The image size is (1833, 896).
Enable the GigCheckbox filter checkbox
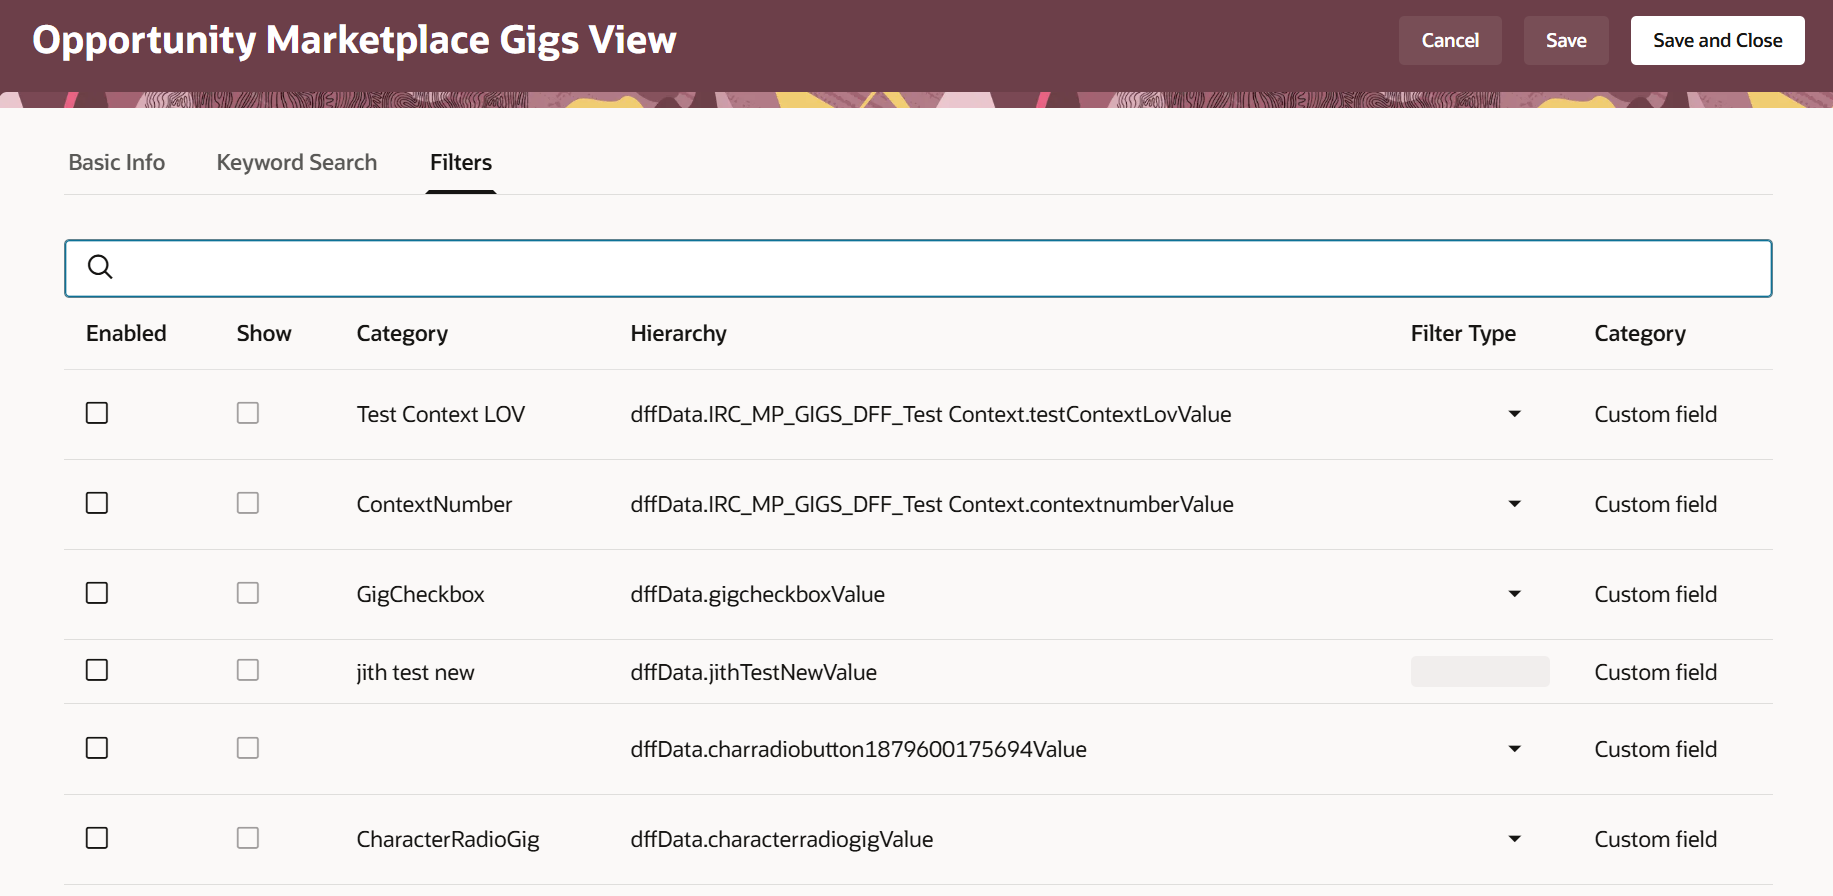[97, 593]
